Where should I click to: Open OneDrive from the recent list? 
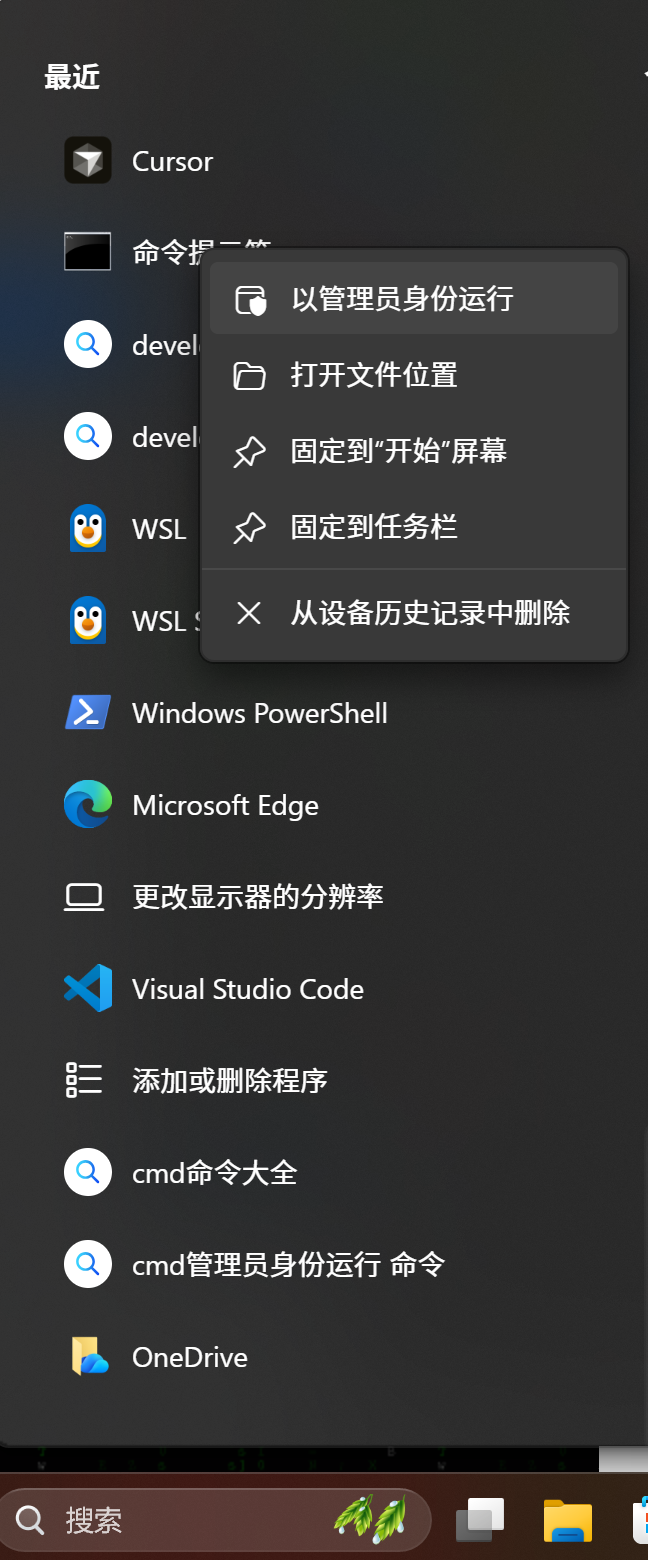click(189, 1356)
